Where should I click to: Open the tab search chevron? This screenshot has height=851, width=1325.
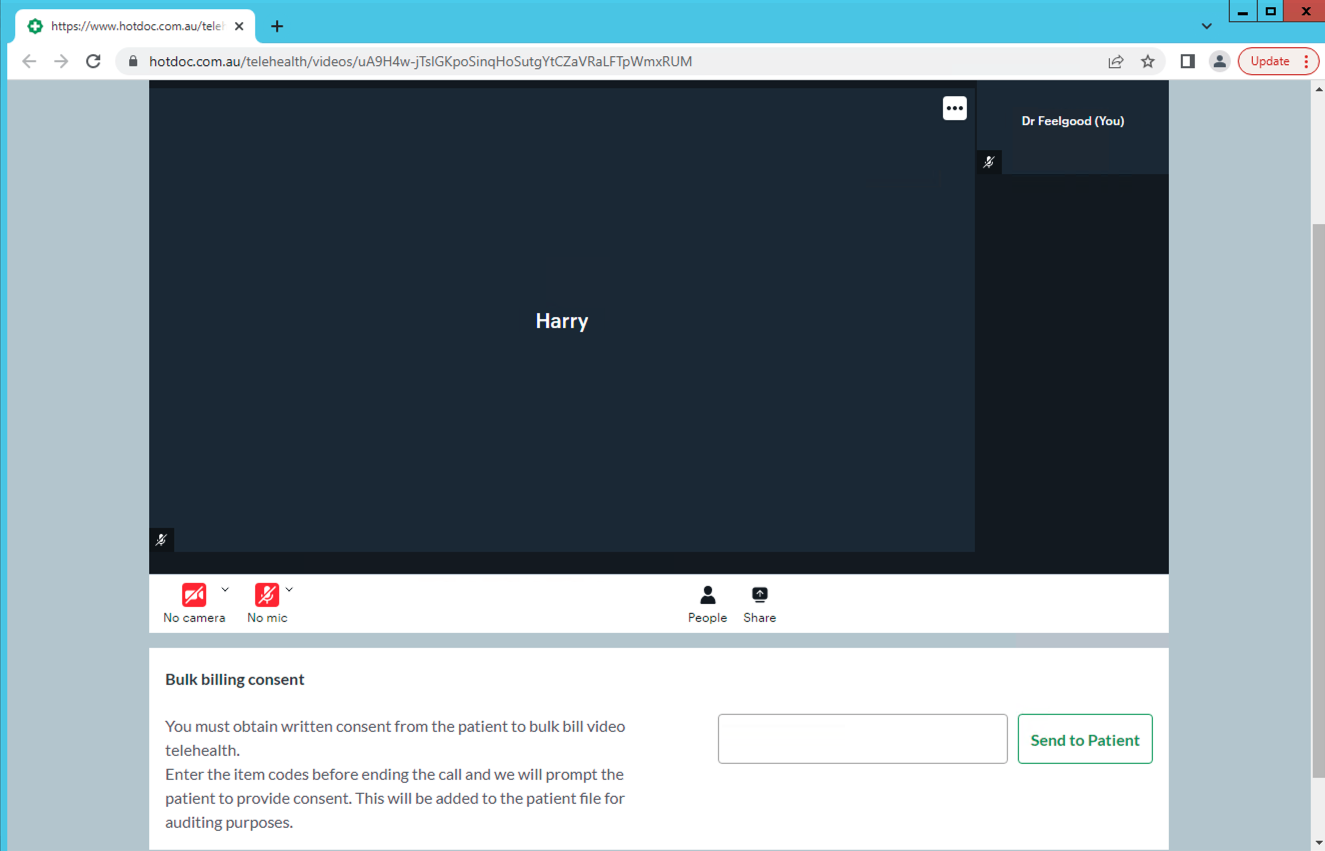1206,26
